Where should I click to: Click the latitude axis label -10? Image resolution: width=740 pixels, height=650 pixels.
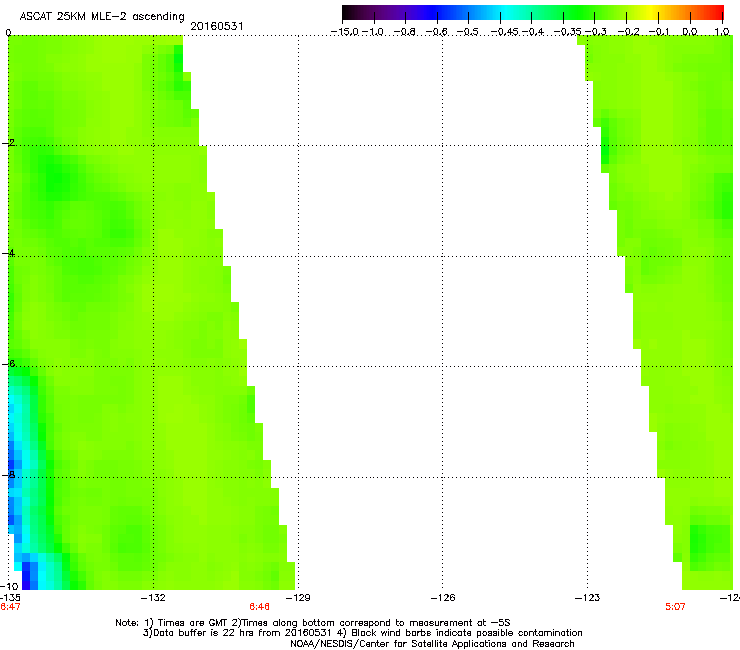click(9, 586)
